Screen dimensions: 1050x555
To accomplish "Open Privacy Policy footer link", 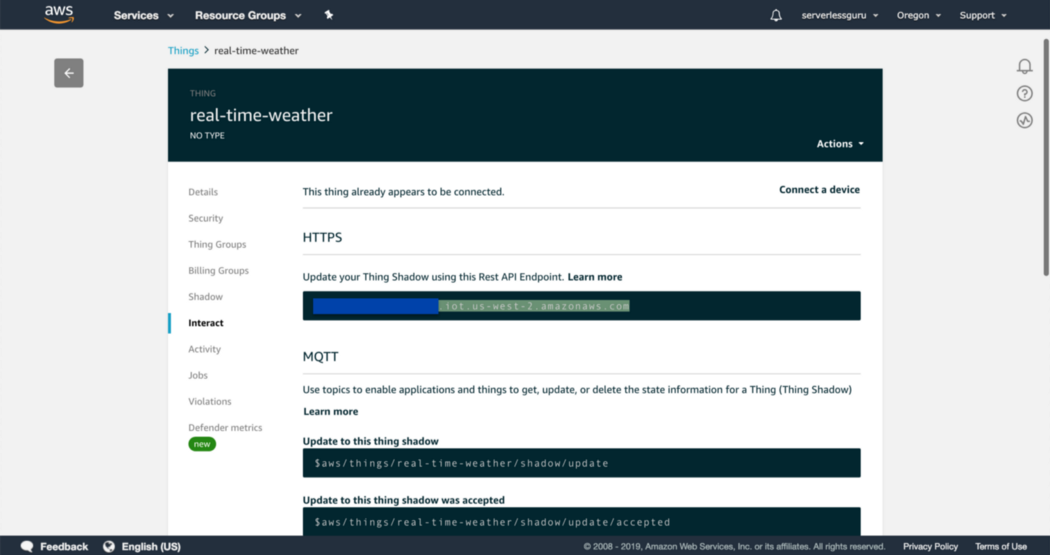I will 930,546.
